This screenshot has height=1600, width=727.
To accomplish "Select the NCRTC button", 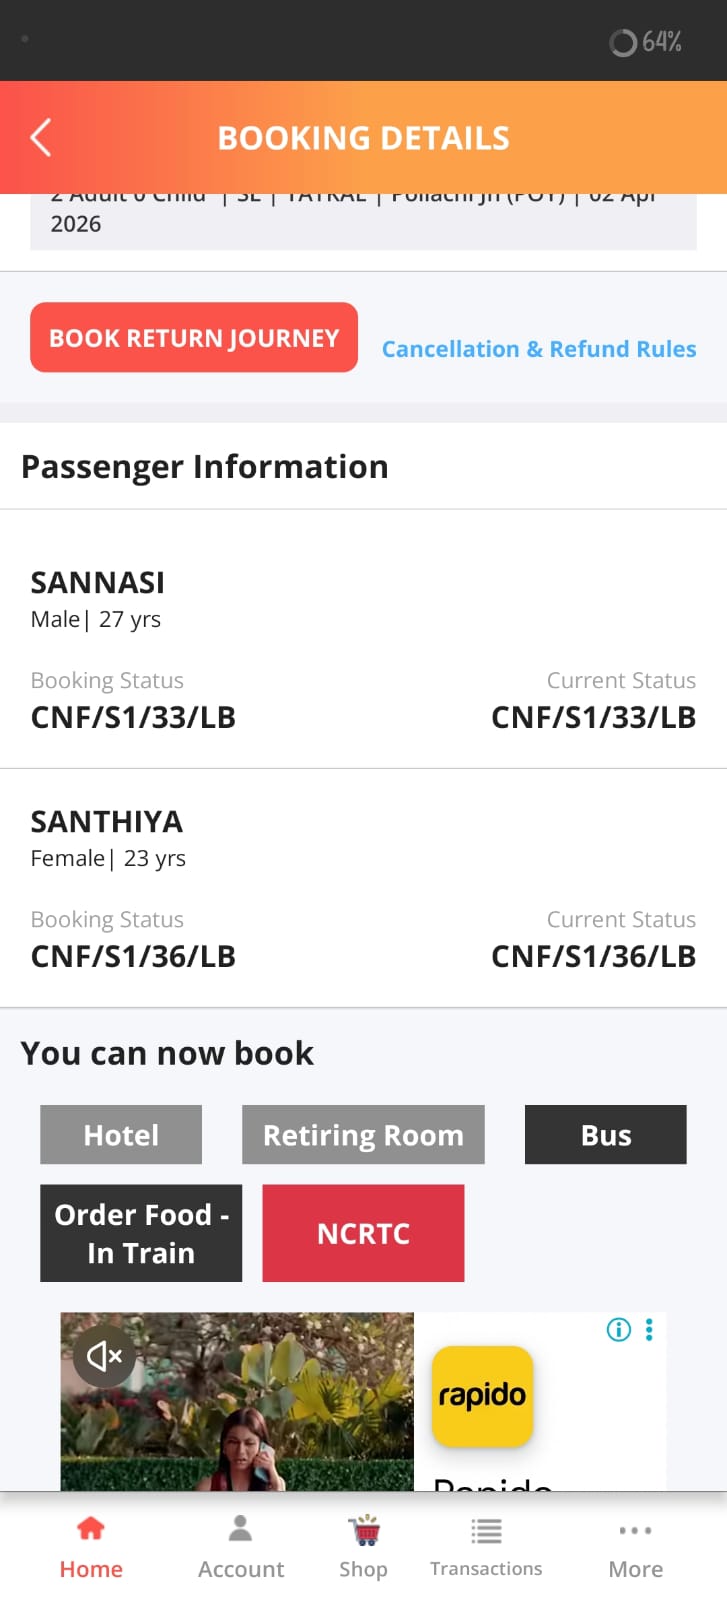I will (x=363, y=1233).
